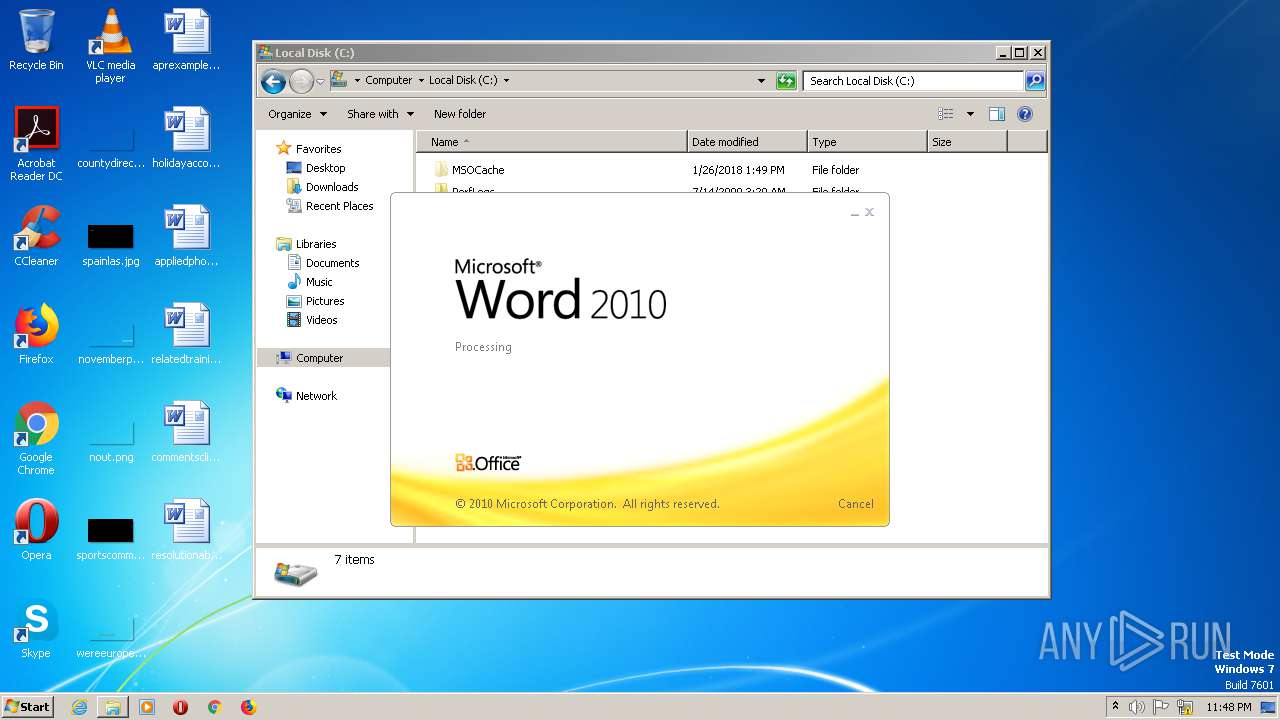Open the Opera desktop shortcut

[36, 530]
